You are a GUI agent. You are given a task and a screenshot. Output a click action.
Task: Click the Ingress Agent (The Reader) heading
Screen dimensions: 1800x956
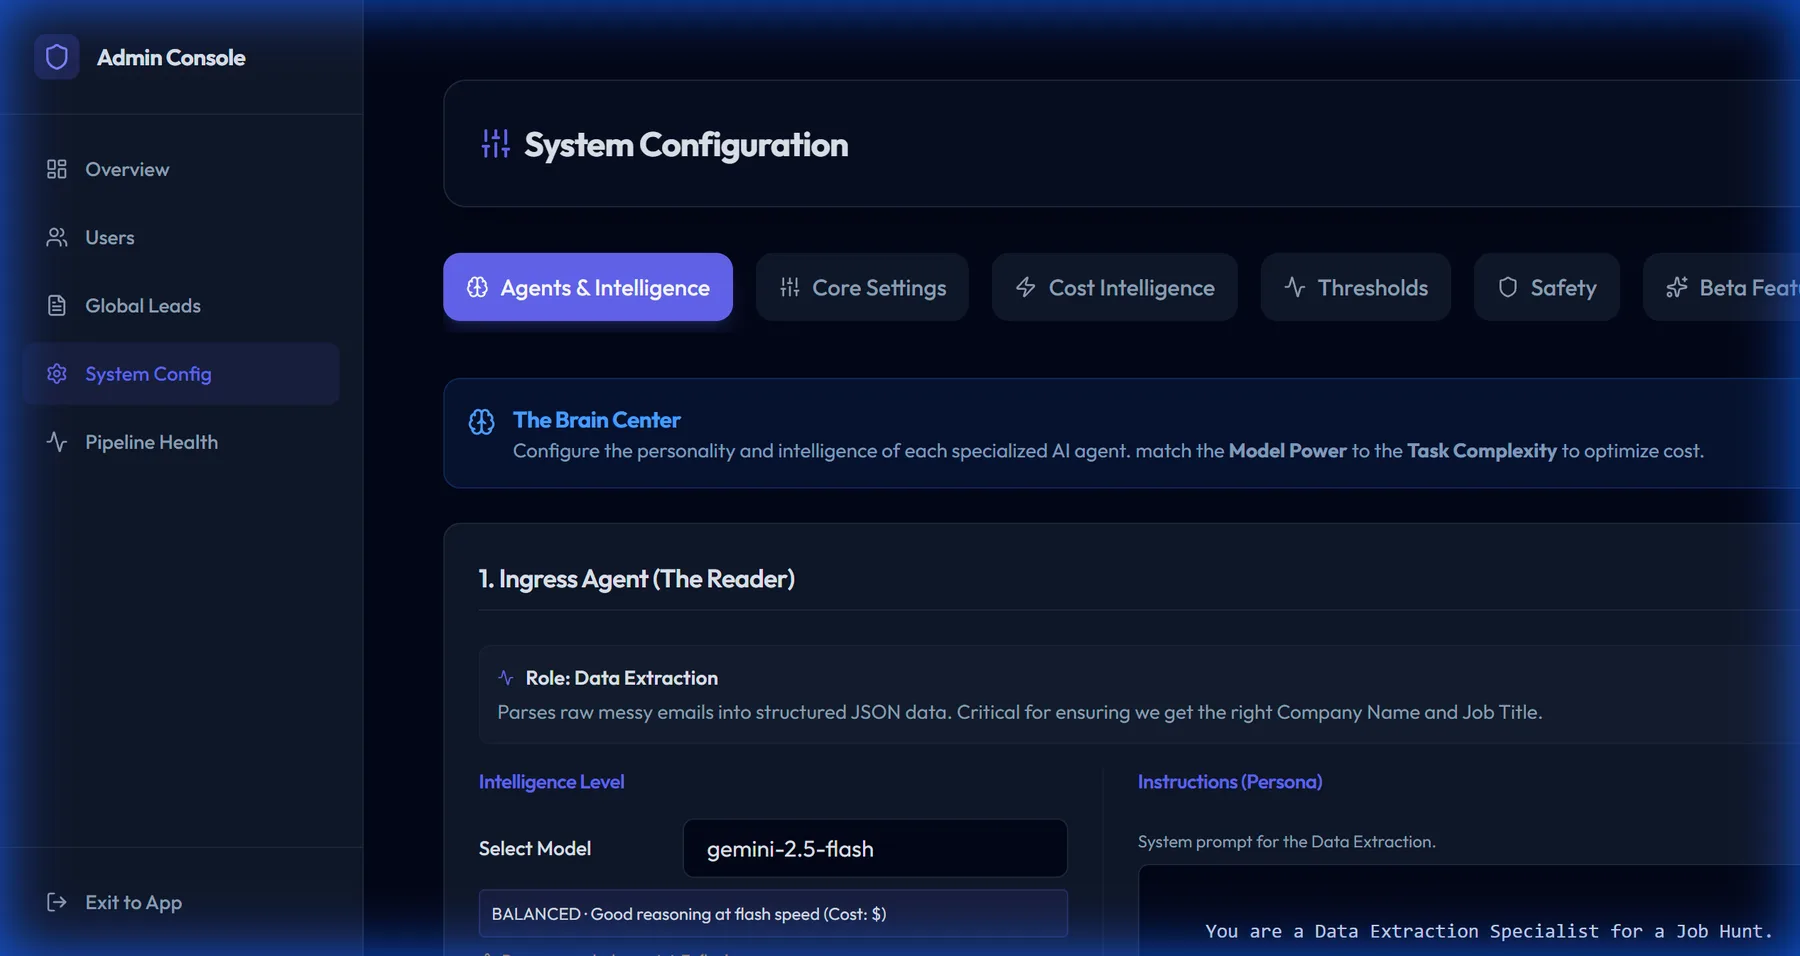[x=637, y=579]
